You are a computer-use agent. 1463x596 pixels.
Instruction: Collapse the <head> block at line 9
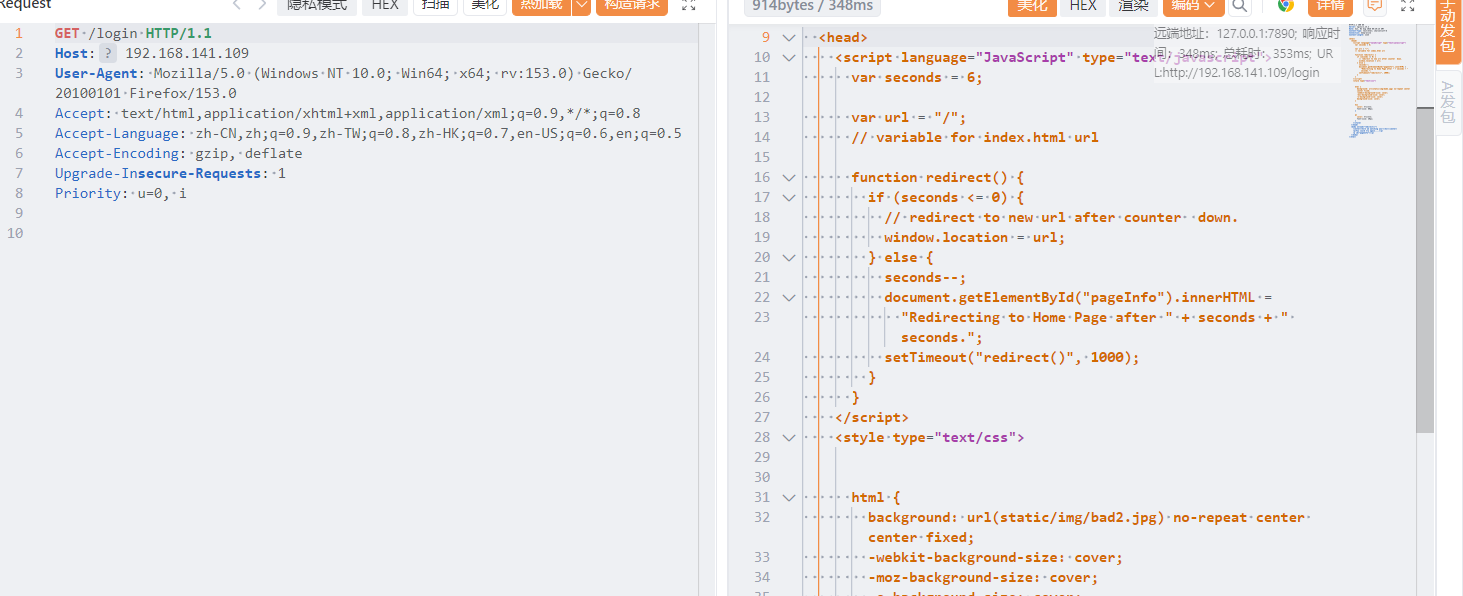coord(789,38)
